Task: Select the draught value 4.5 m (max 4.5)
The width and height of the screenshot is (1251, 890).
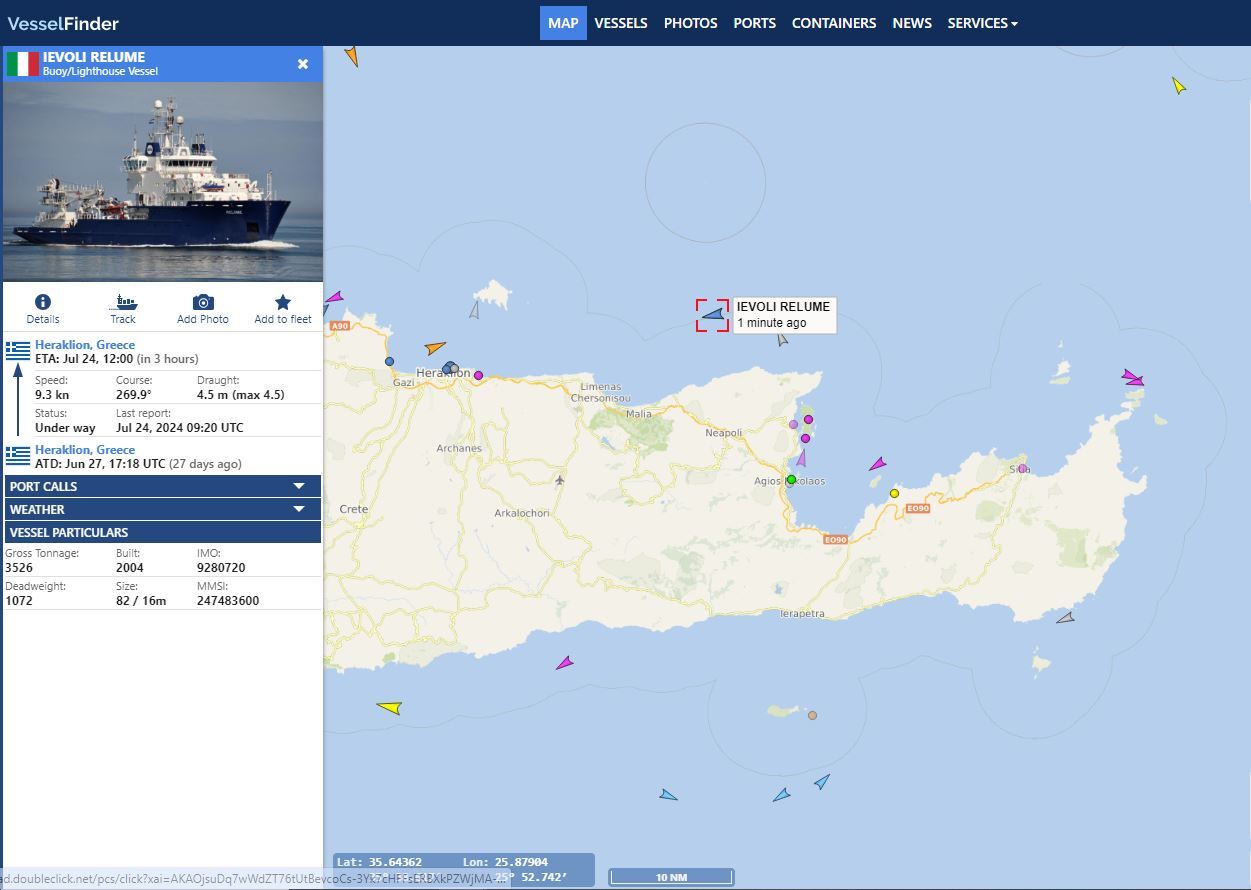Action: tap(240, 395)
